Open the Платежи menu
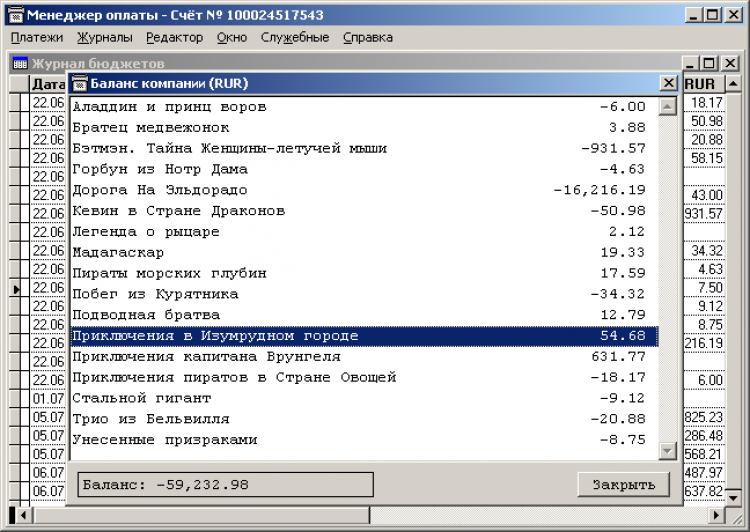This screenshot has width=750, height=532. click(37, 37)
